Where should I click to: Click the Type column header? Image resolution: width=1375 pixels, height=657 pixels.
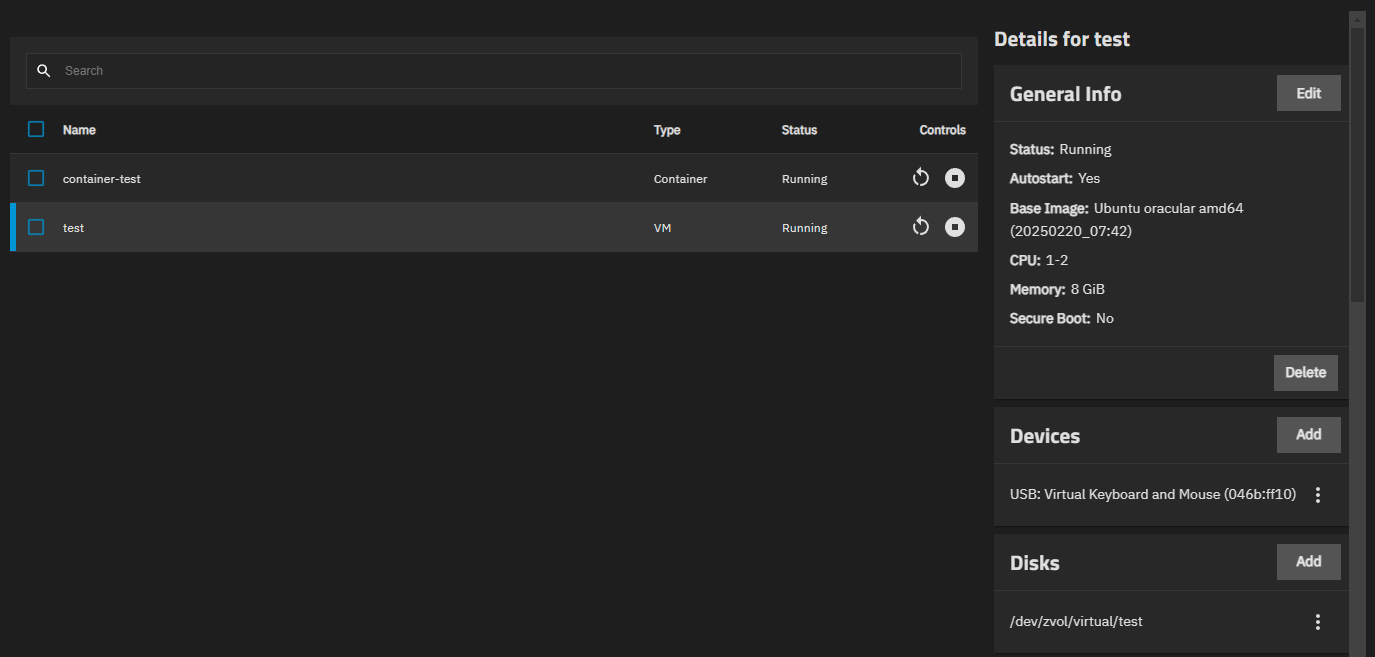667,130
